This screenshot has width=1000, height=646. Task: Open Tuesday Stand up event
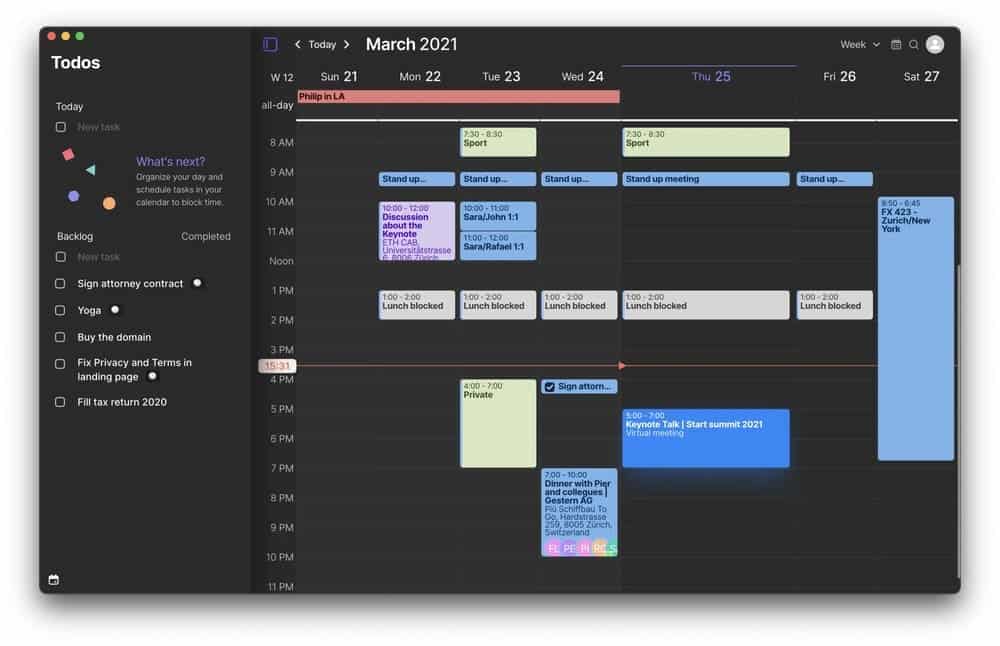(498, 179)
